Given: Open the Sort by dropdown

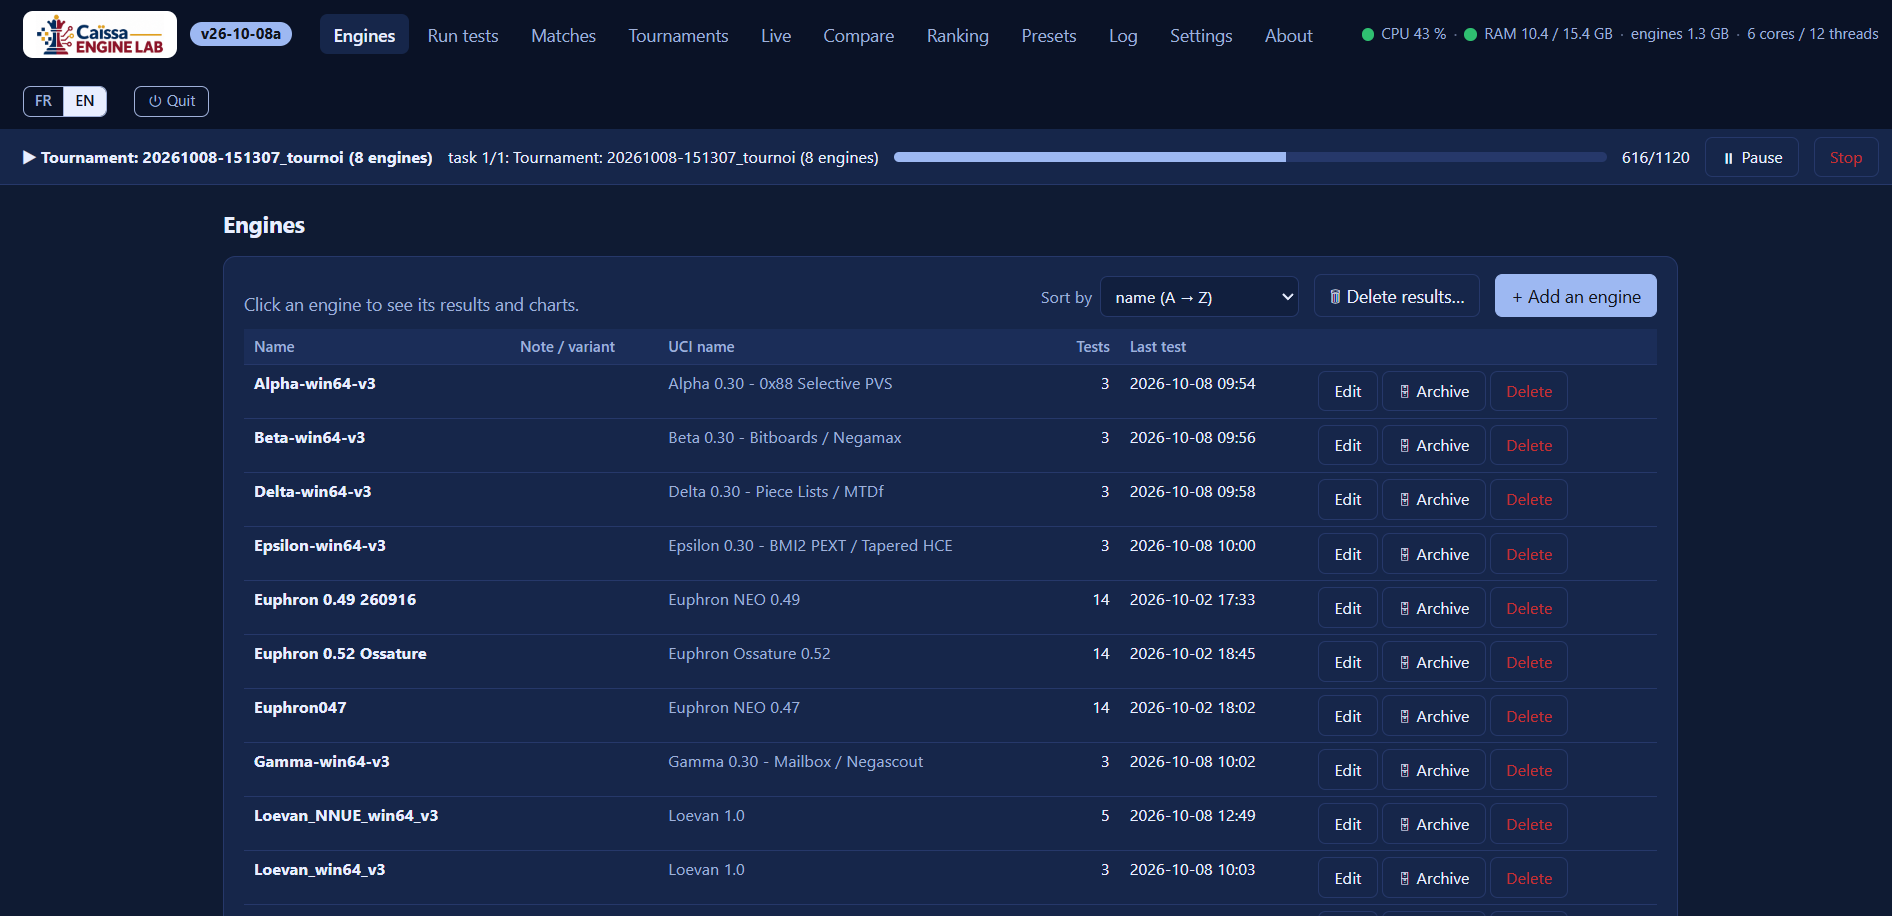Looking at the screenshot, I should point(1199,297).
